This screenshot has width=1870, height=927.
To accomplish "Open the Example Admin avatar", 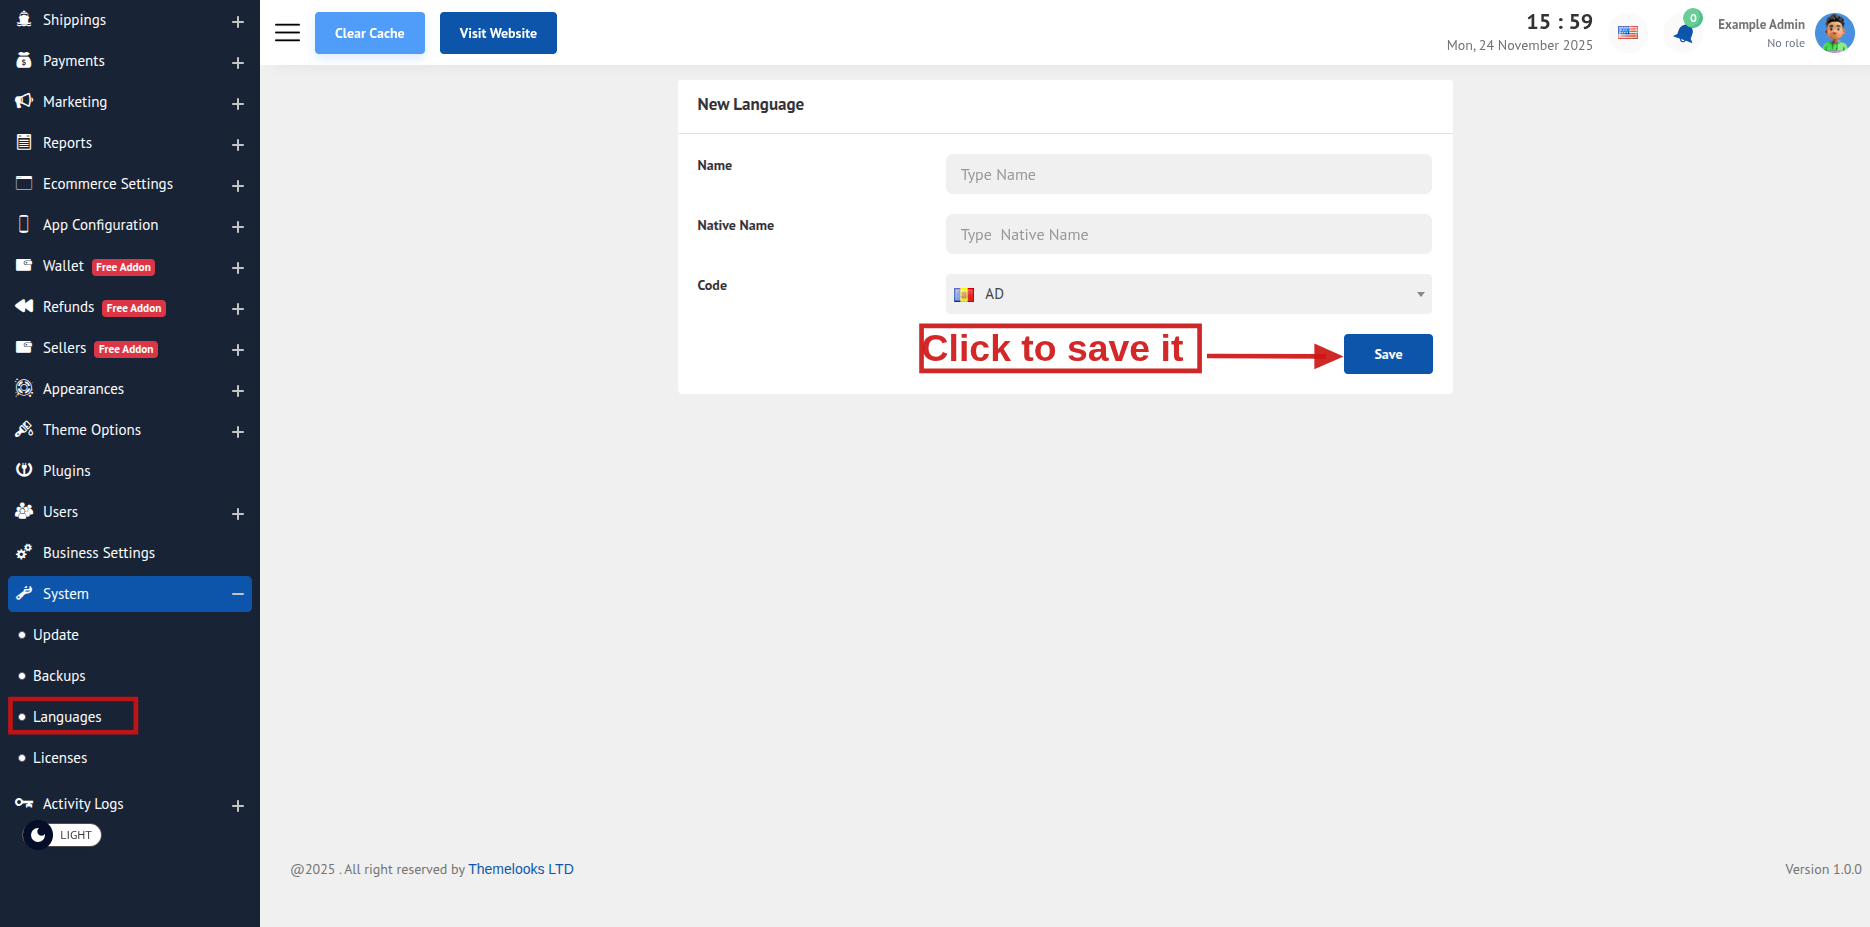I will point(1834,33).
